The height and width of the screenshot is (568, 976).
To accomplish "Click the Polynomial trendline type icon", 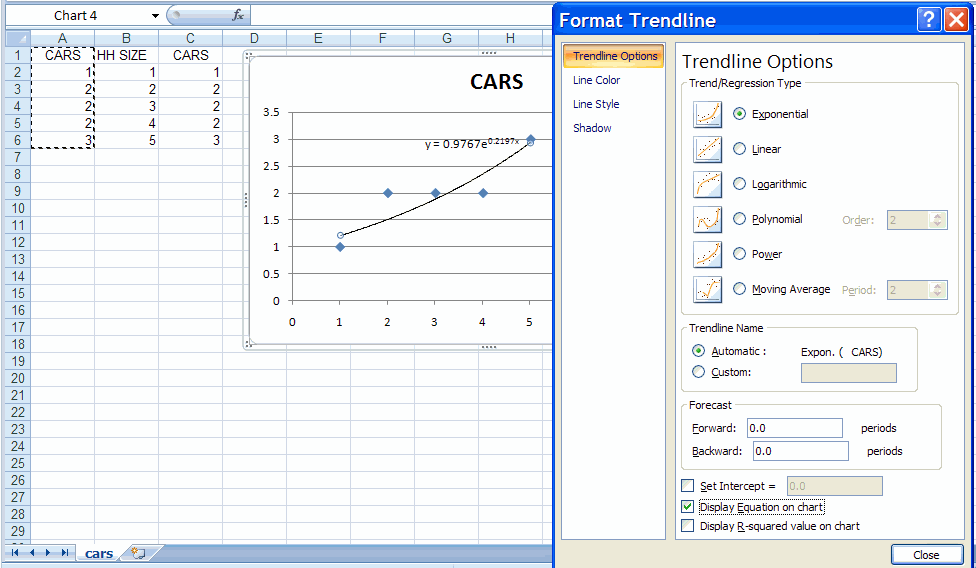I will [707, 220].
